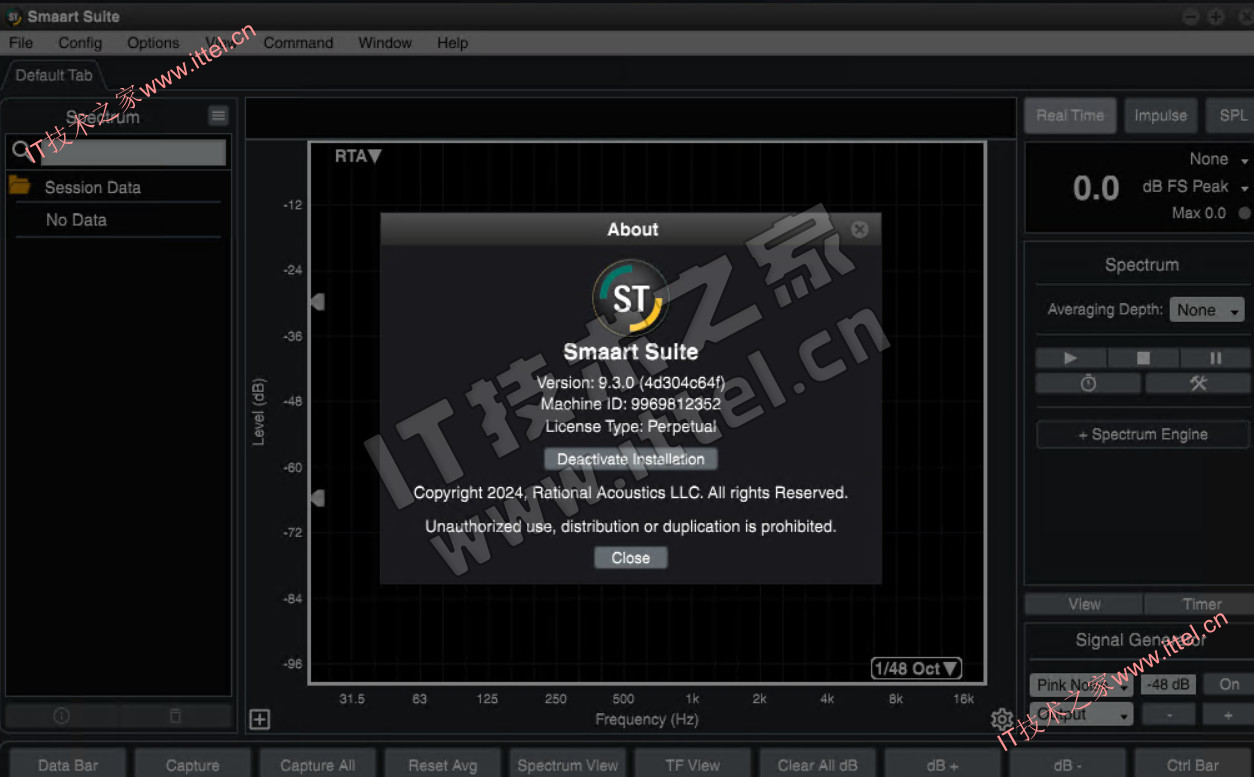Expand the RTA graph type dropdown
This screenshot has height=777, width=1254.
358,156
